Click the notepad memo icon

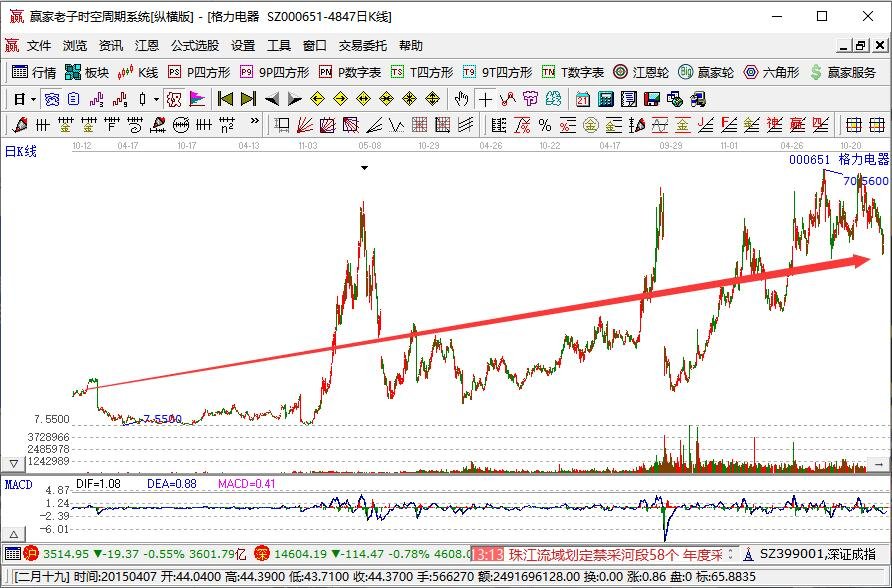(x=629, y=100)
